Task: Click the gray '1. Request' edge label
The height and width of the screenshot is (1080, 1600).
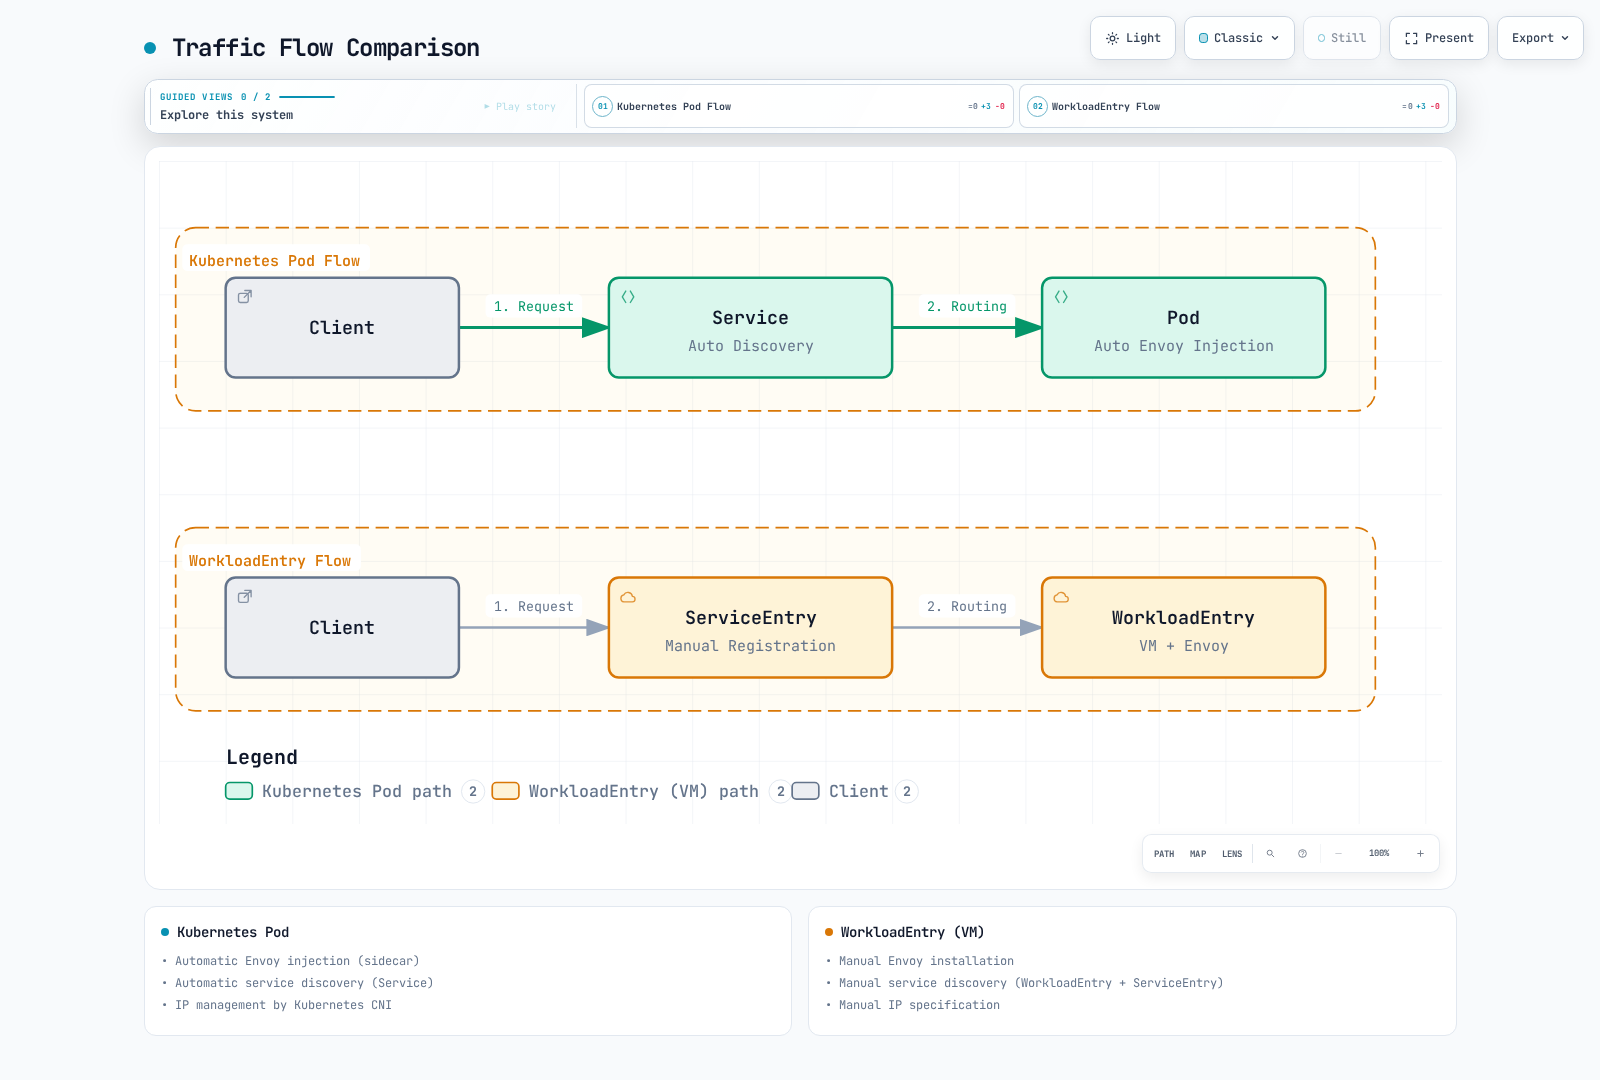Action: click(x=534, y=607)
